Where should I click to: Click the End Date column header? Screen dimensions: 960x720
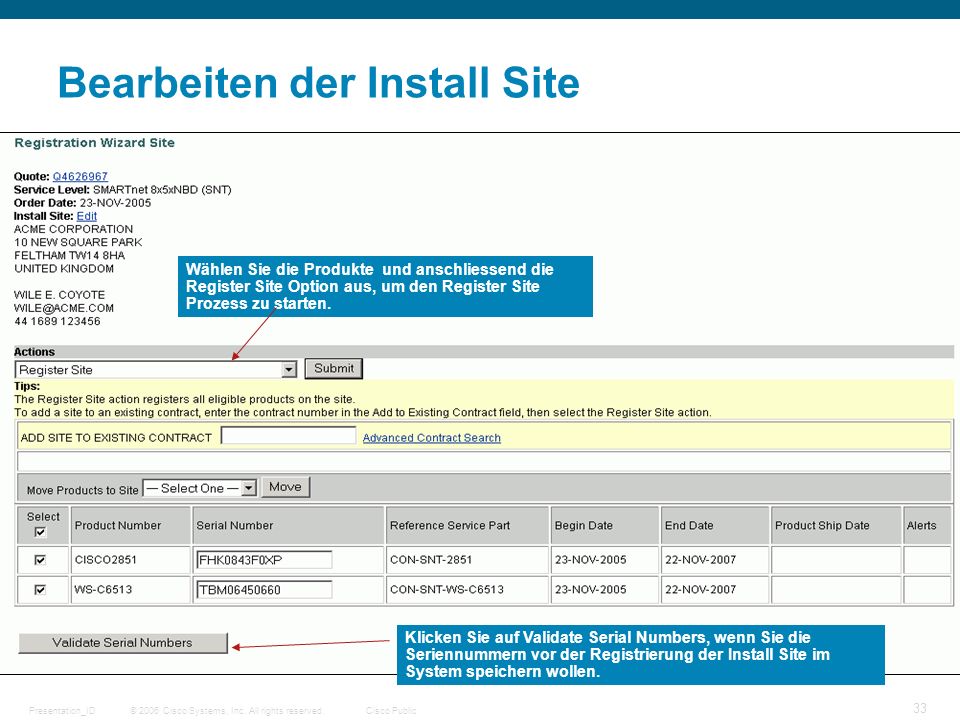(x=715, y=525)
